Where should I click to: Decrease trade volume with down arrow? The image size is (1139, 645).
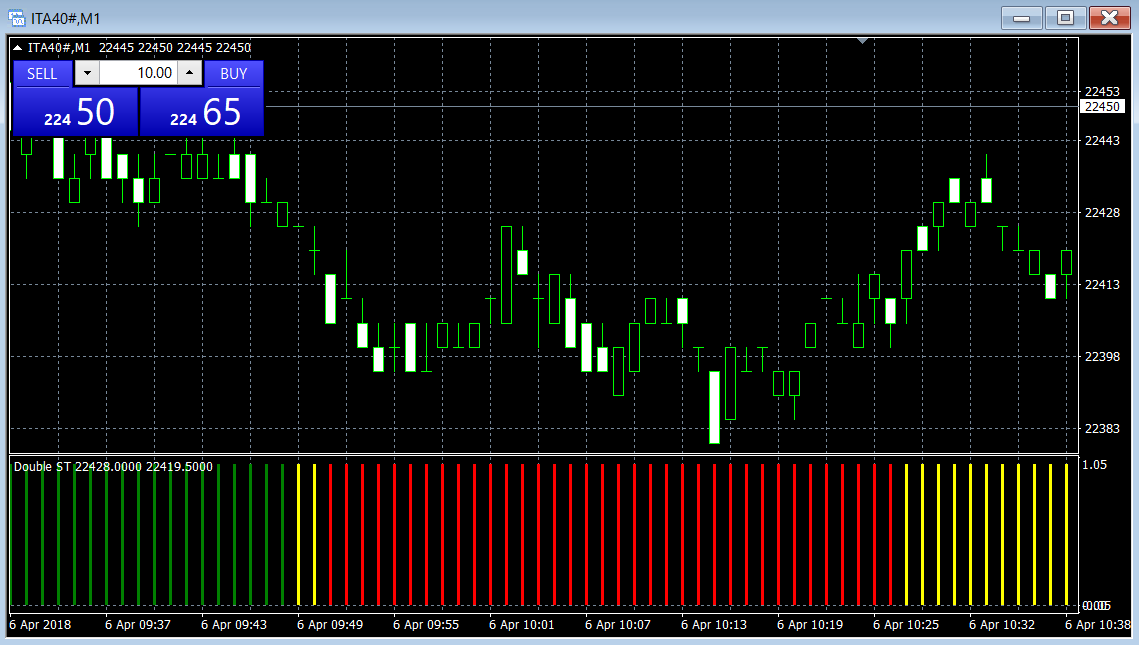87,73
